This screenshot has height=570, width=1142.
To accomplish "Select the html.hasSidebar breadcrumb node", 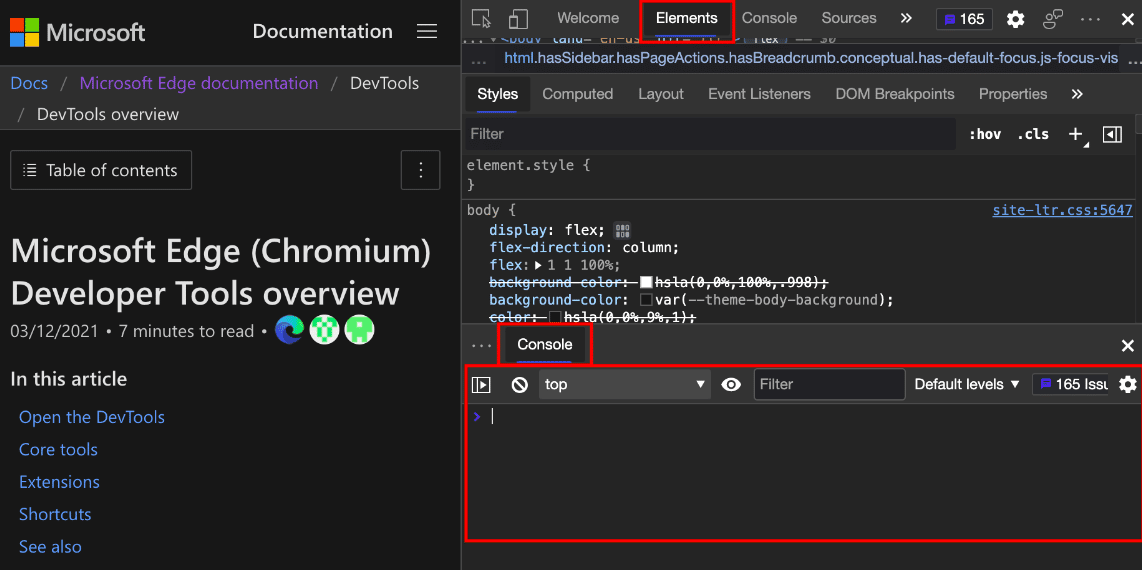I will pyautogui.click(x=810, y=58).
